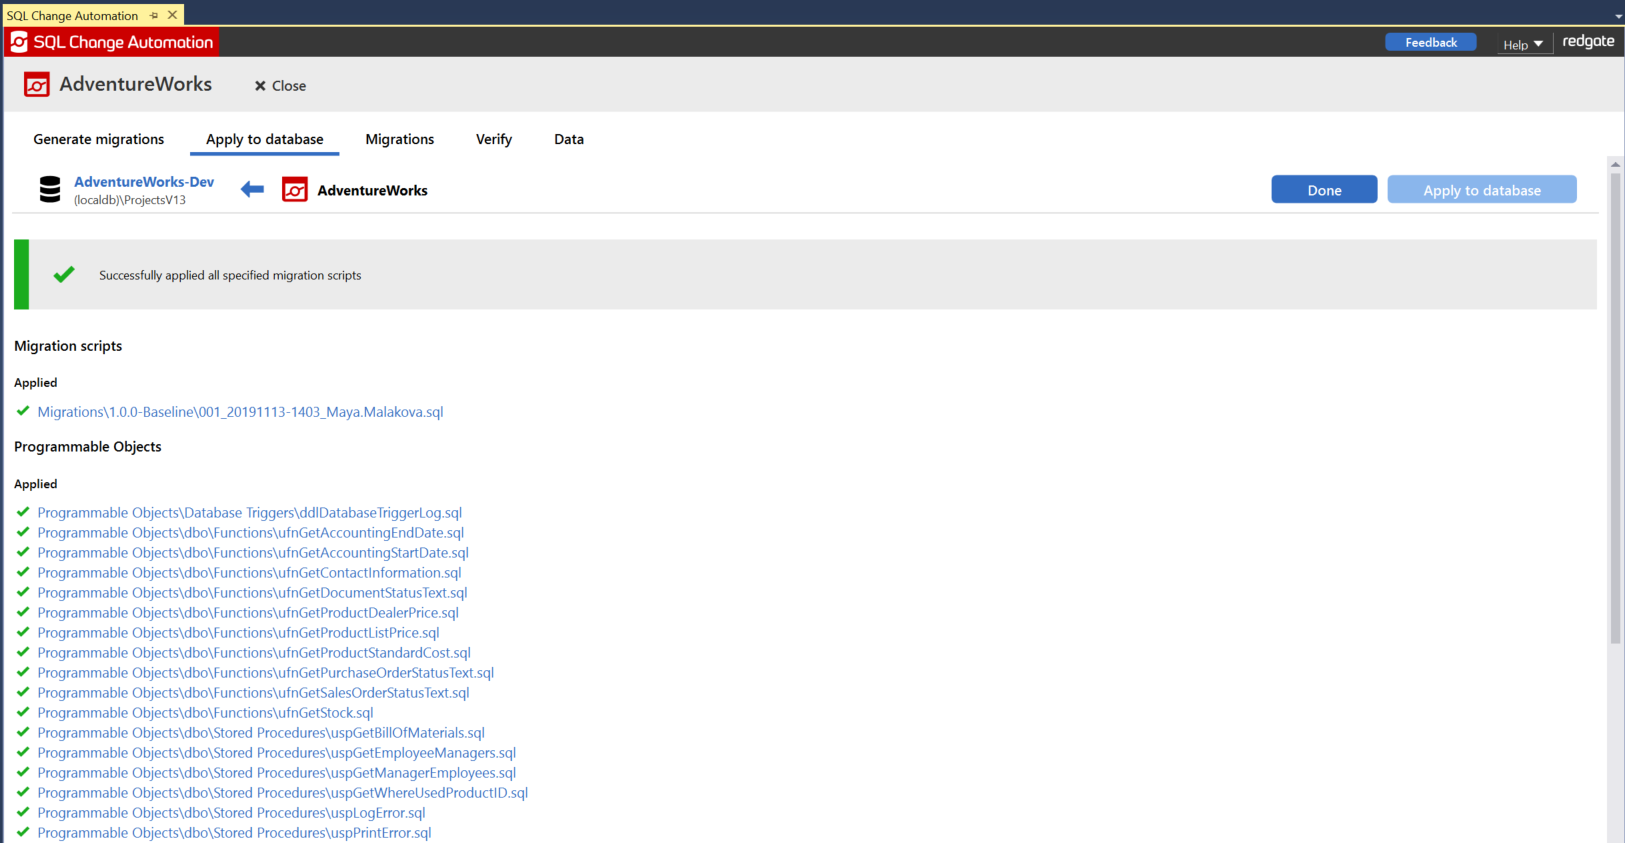Click the source AdventureWorks project icon
This screenshot has width=1625, height=843.
[295, 190]
